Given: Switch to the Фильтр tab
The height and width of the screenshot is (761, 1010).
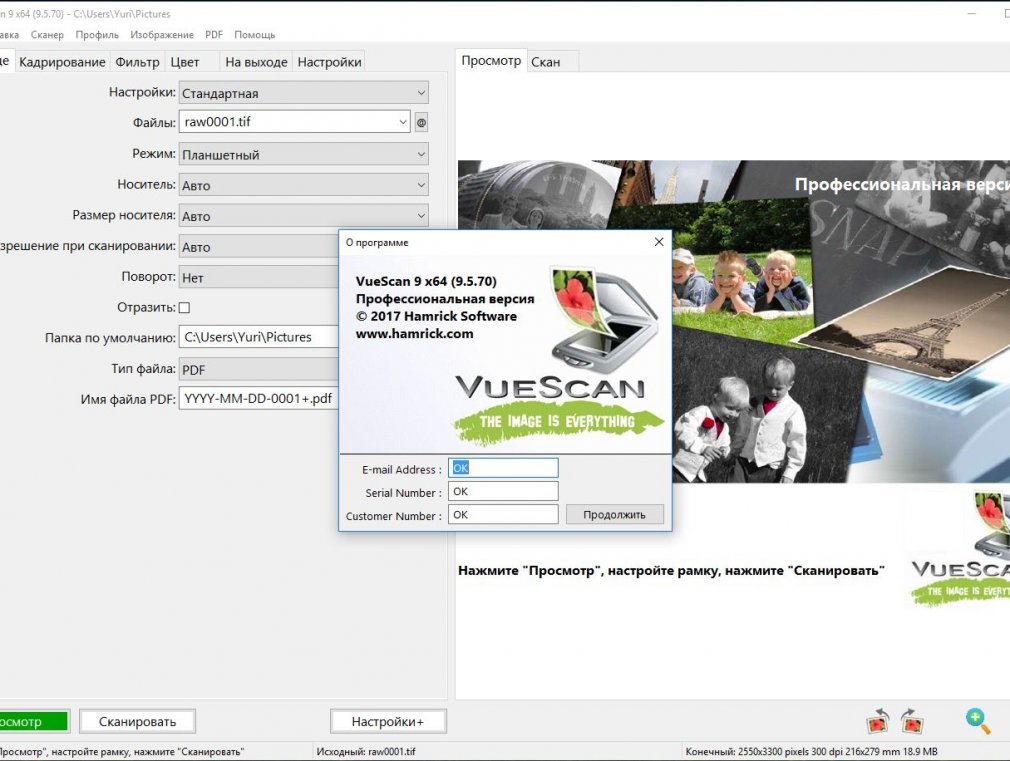Looking at the screenshot, I should click(137, 62).
